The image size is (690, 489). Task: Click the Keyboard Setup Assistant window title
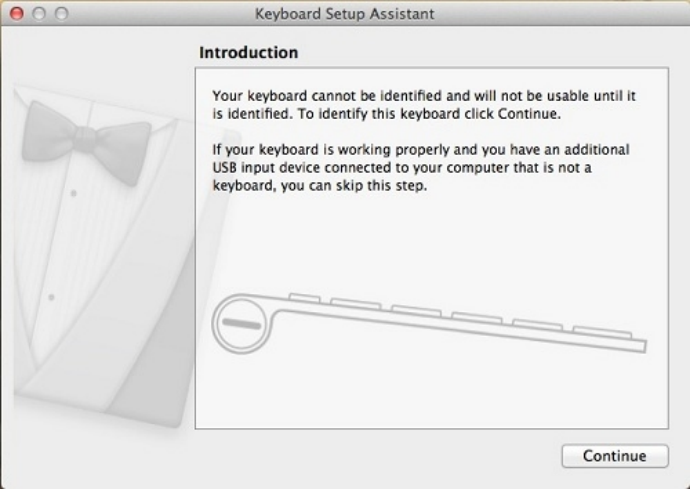click(345, 14)
